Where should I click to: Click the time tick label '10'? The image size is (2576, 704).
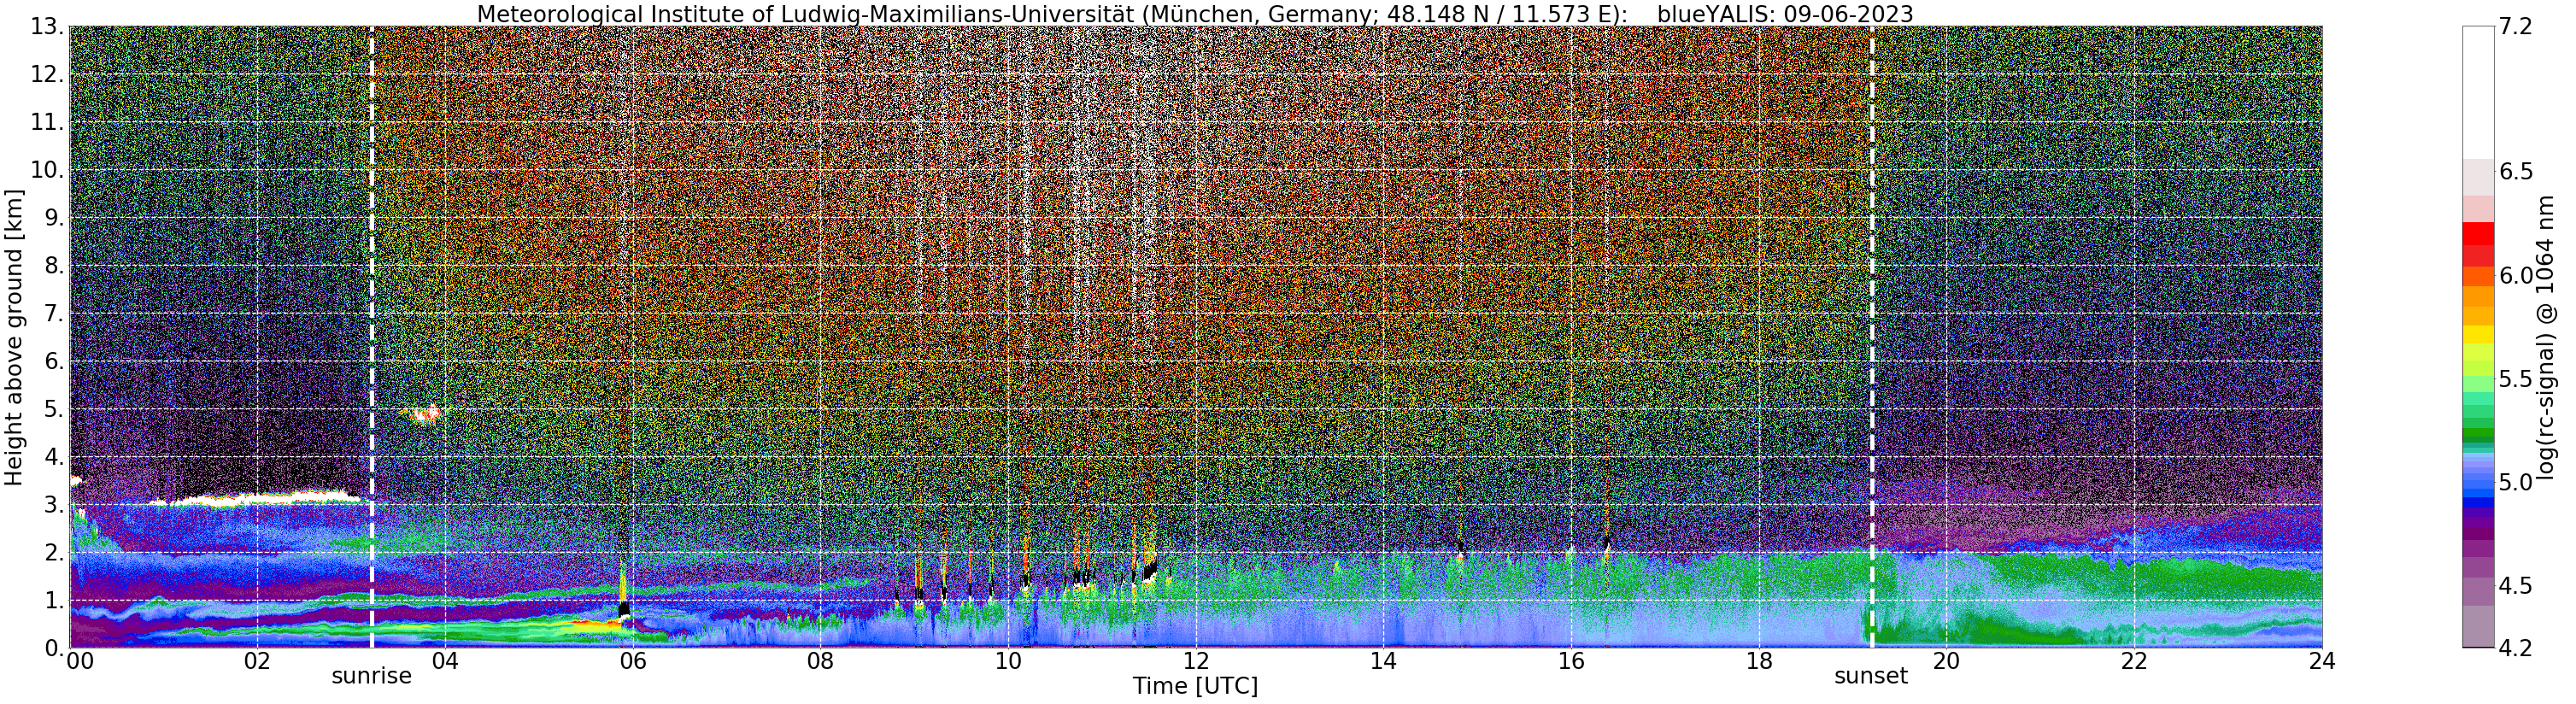1008,661
